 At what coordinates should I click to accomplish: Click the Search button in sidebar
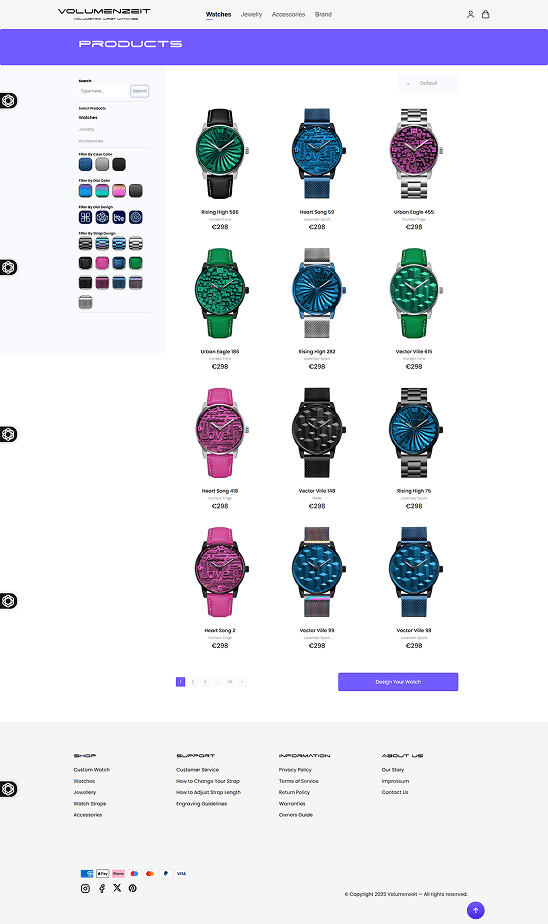[140, 91]
